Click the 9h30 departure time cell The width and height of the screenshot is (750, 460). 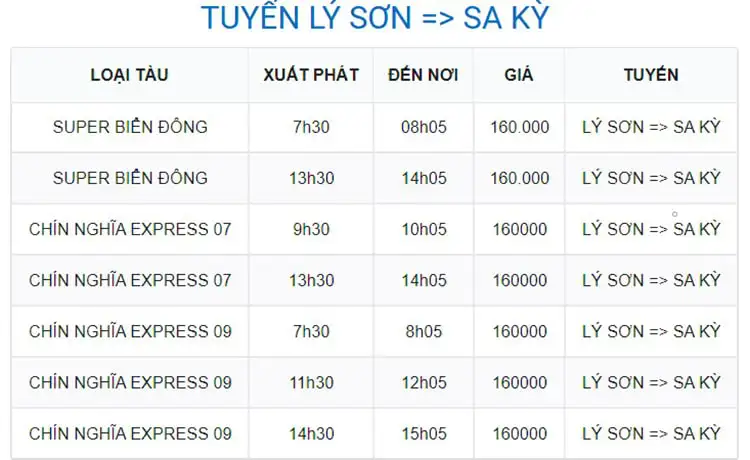pyautogui.click(x=311, y=229)
